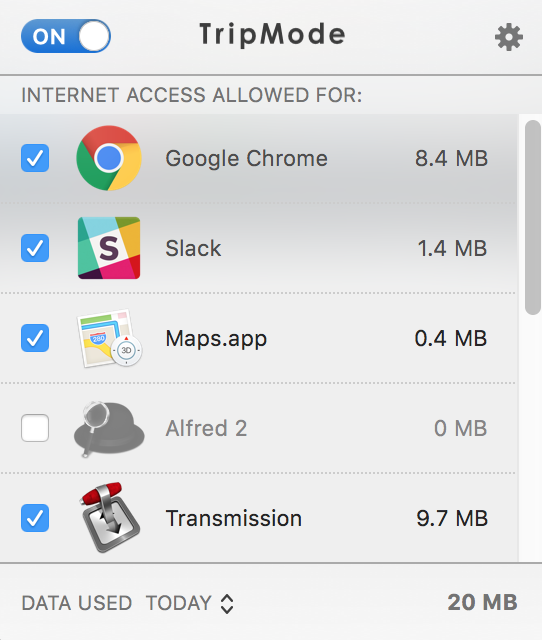The height and width of the screenshot is (640, 542).
Task: Click the Transmission app icon
Action: tap(110, 518)
